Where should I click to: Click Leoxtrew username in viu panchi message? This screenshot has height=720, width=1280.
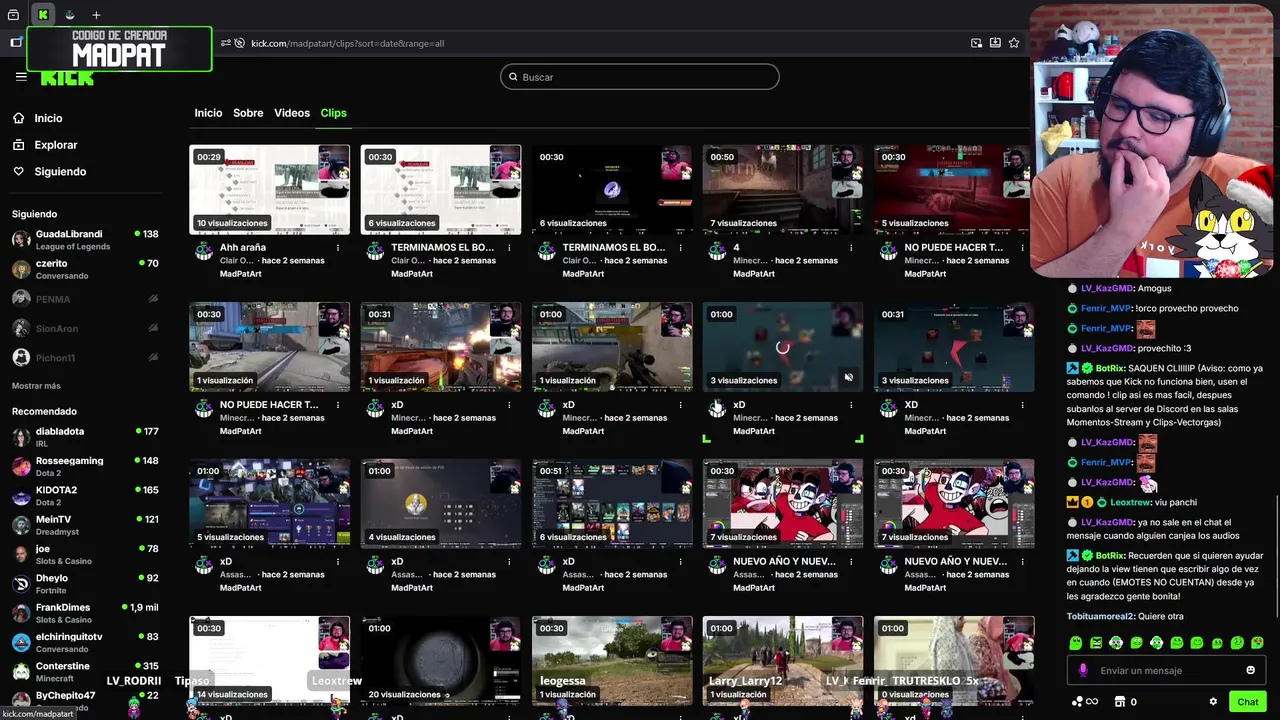[1130, 502]
